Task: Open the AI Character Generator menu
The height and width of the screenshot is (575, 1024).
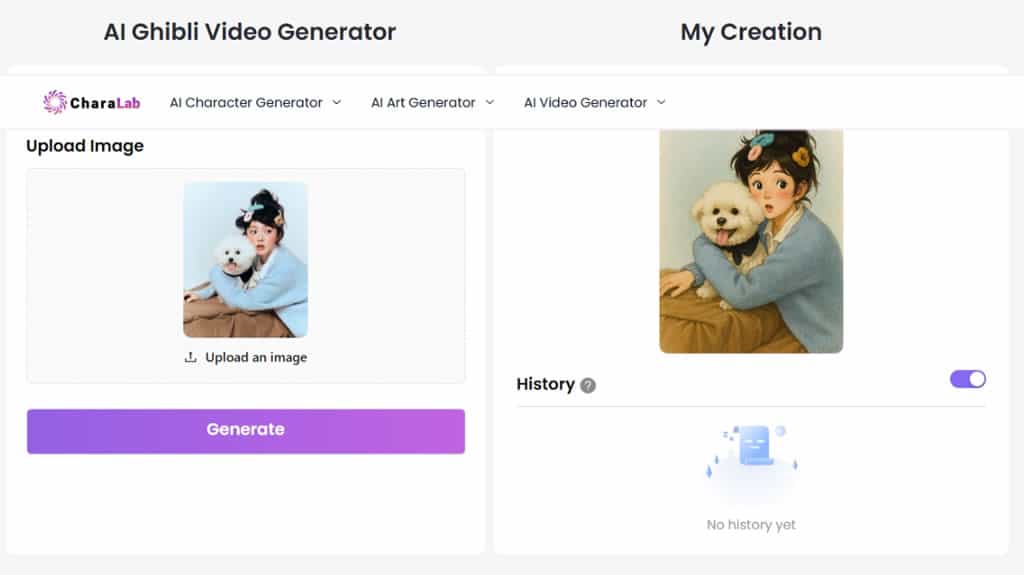Action: coord(246,102)
